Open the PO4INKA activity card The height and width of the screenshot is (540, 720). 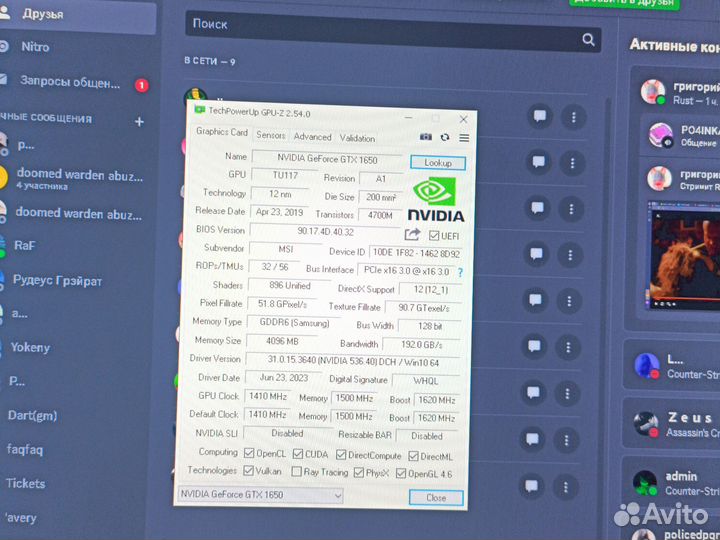[x=682, y=136]
